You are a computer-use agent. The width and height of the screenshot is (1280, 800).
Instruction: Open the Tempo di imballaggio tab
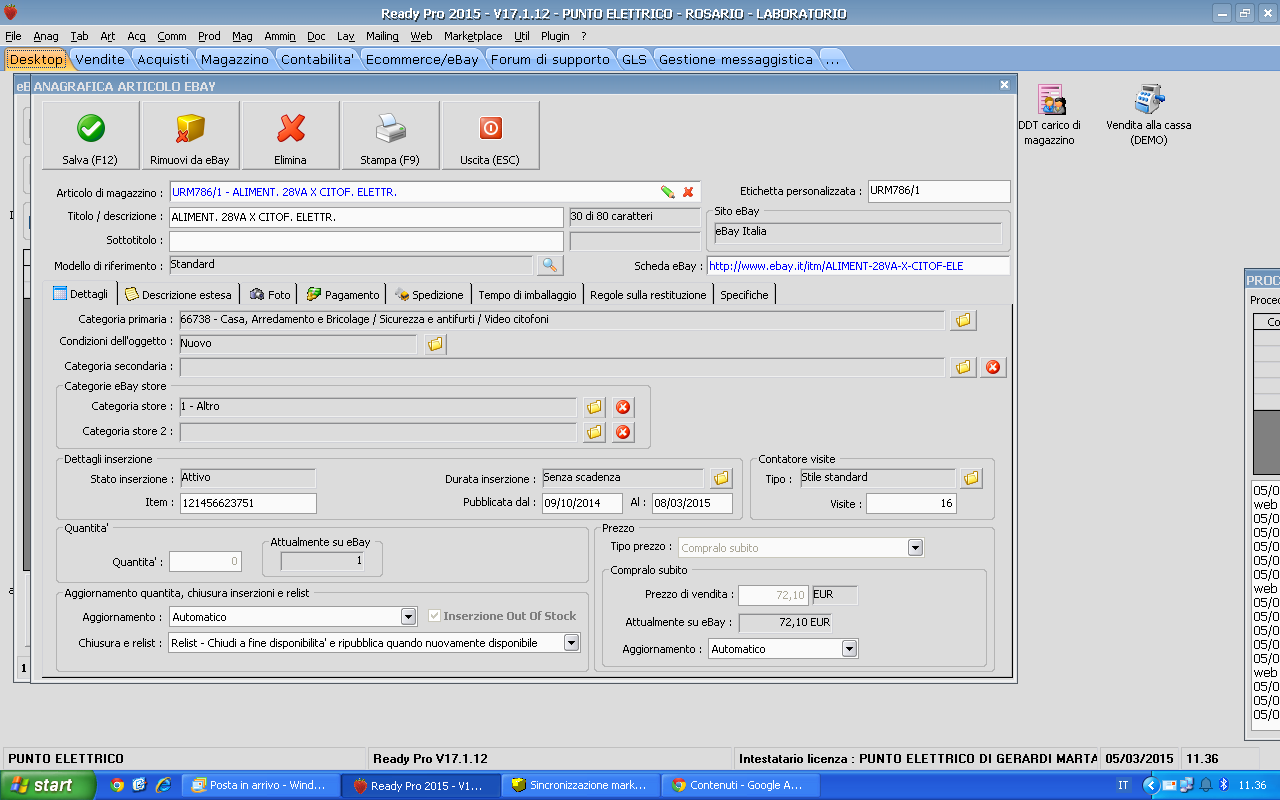(x=527, y=295)
